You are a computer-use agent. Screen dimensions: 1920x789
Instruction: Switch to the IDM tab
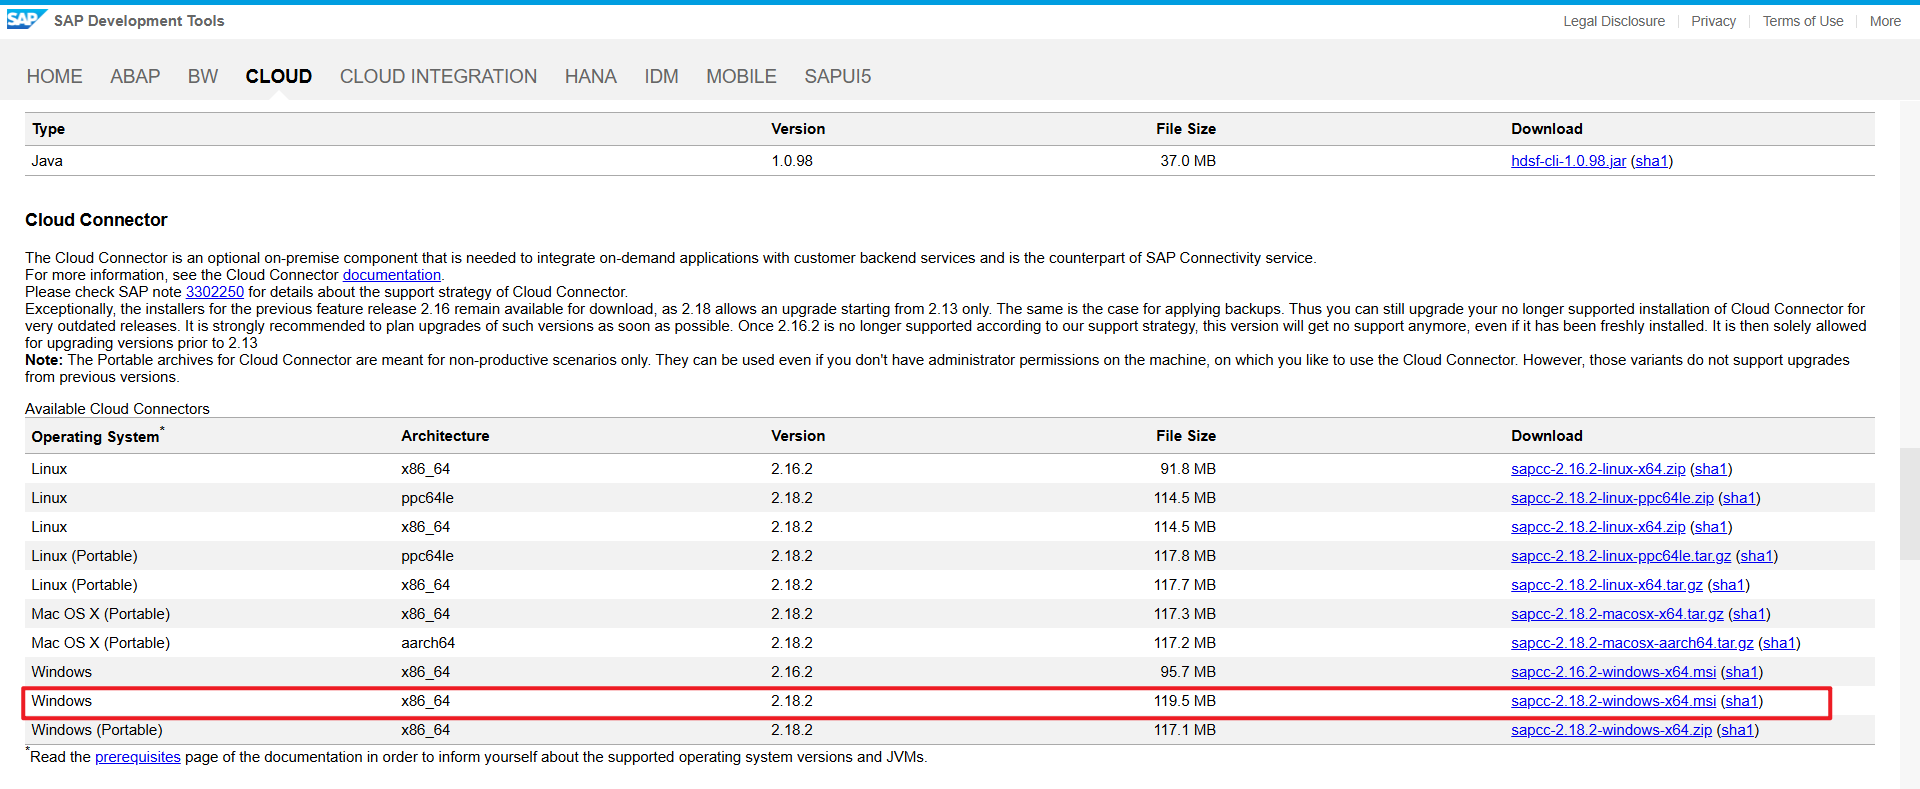pos(661,76)
